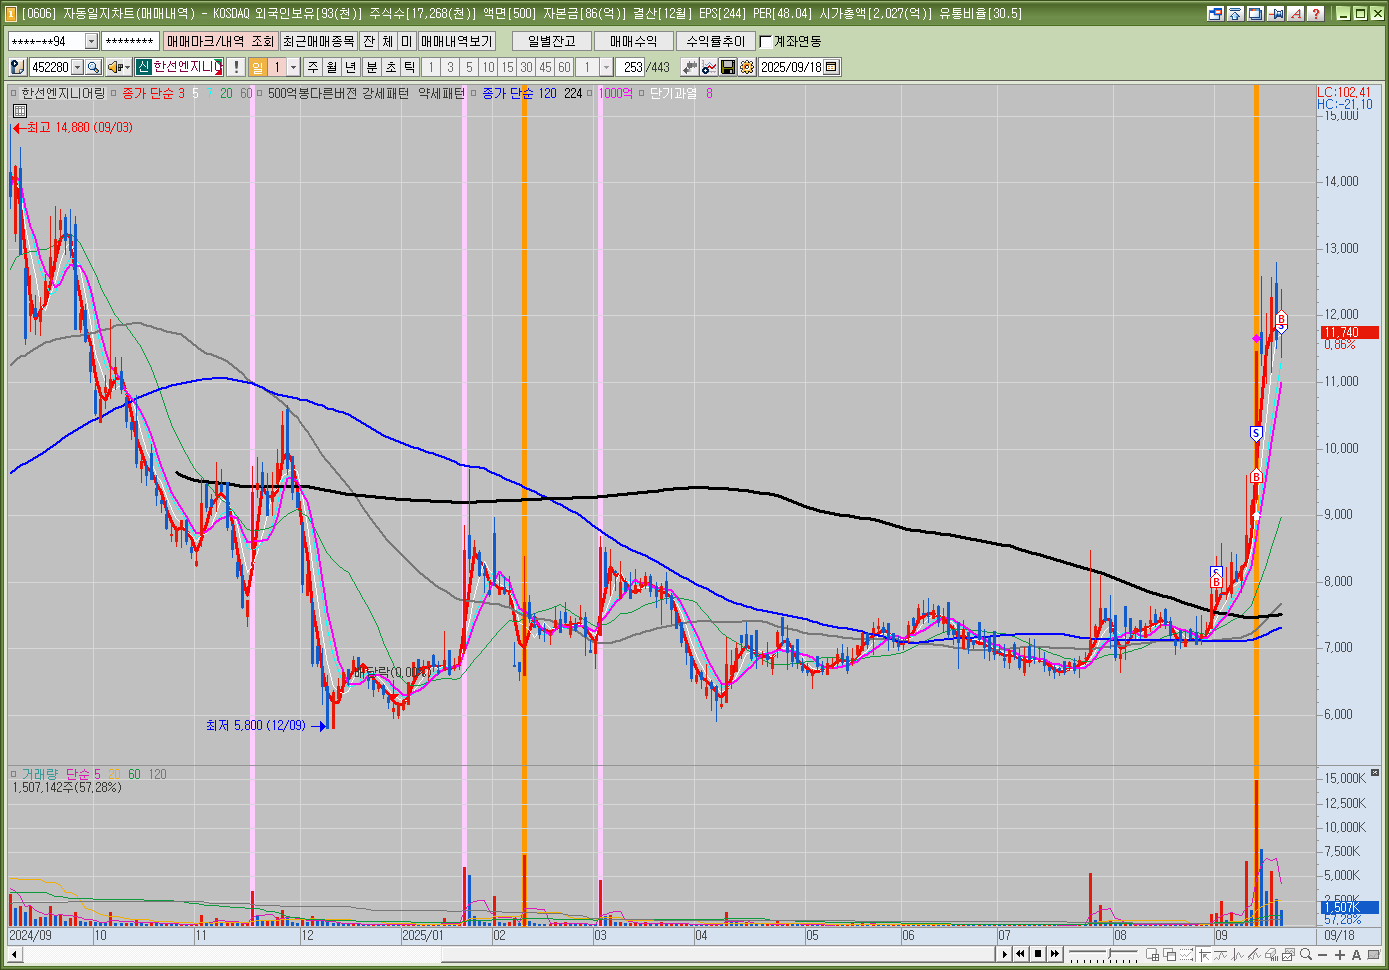The width and height of the screenshot is (1389, 970).
Task: Open the speaker icon dropdown arrow
Action: click(x=127, y=67)
